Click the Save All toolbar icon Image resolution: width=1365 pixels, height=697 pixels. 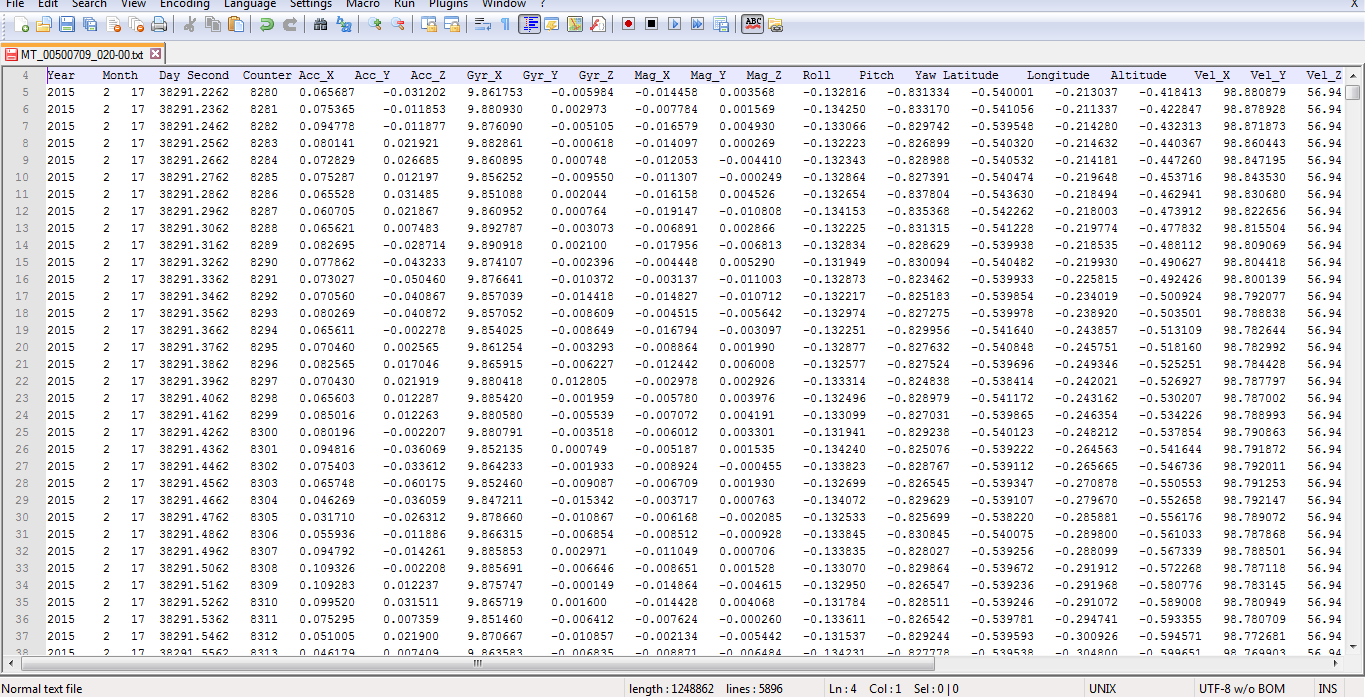tap(89, 24)
